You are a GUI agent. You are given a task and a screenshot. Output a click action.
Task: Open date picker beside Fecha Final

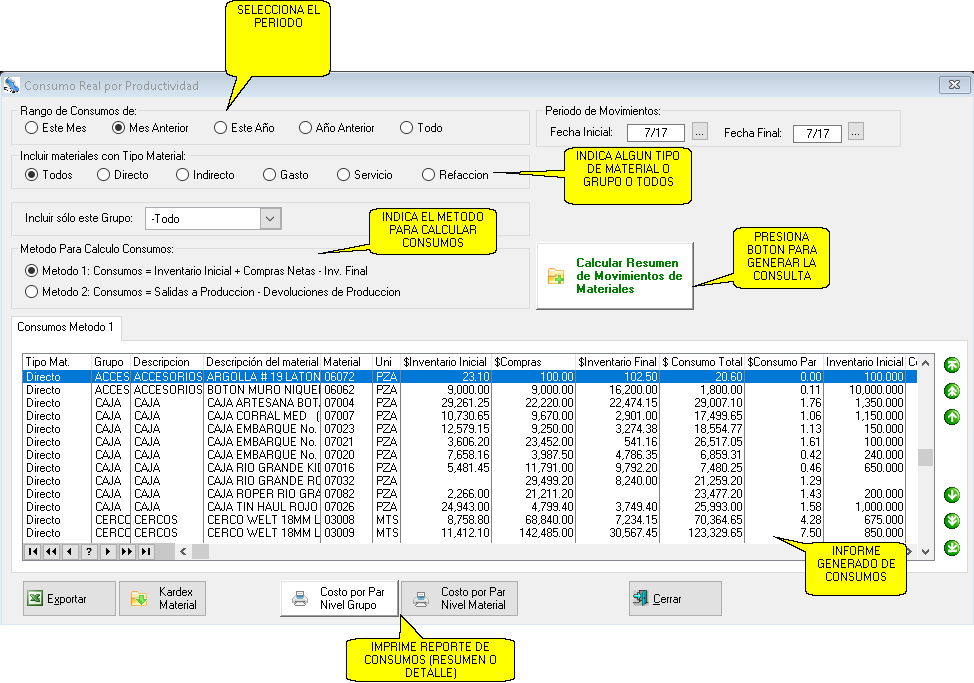(855, 132)
